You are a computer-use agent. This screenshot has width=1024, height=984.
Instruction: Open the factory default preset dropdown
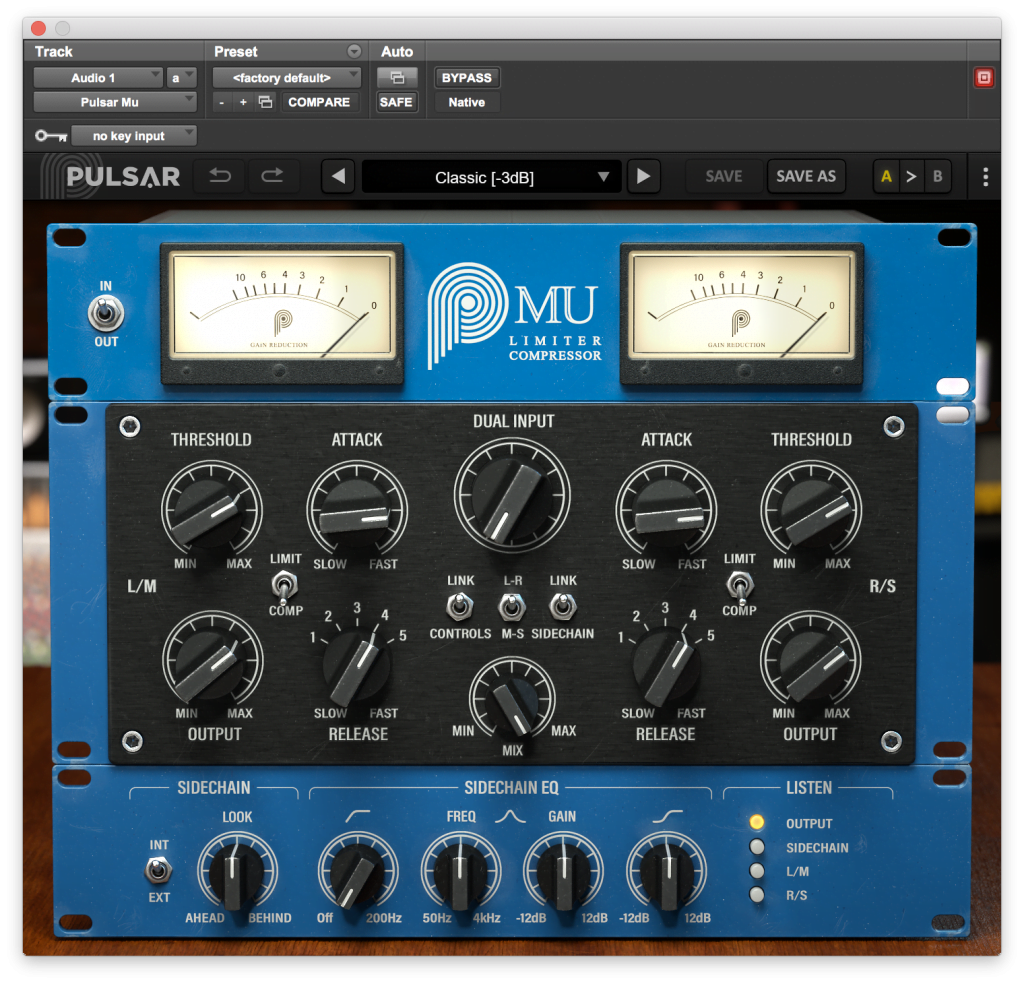pos(287,78)
